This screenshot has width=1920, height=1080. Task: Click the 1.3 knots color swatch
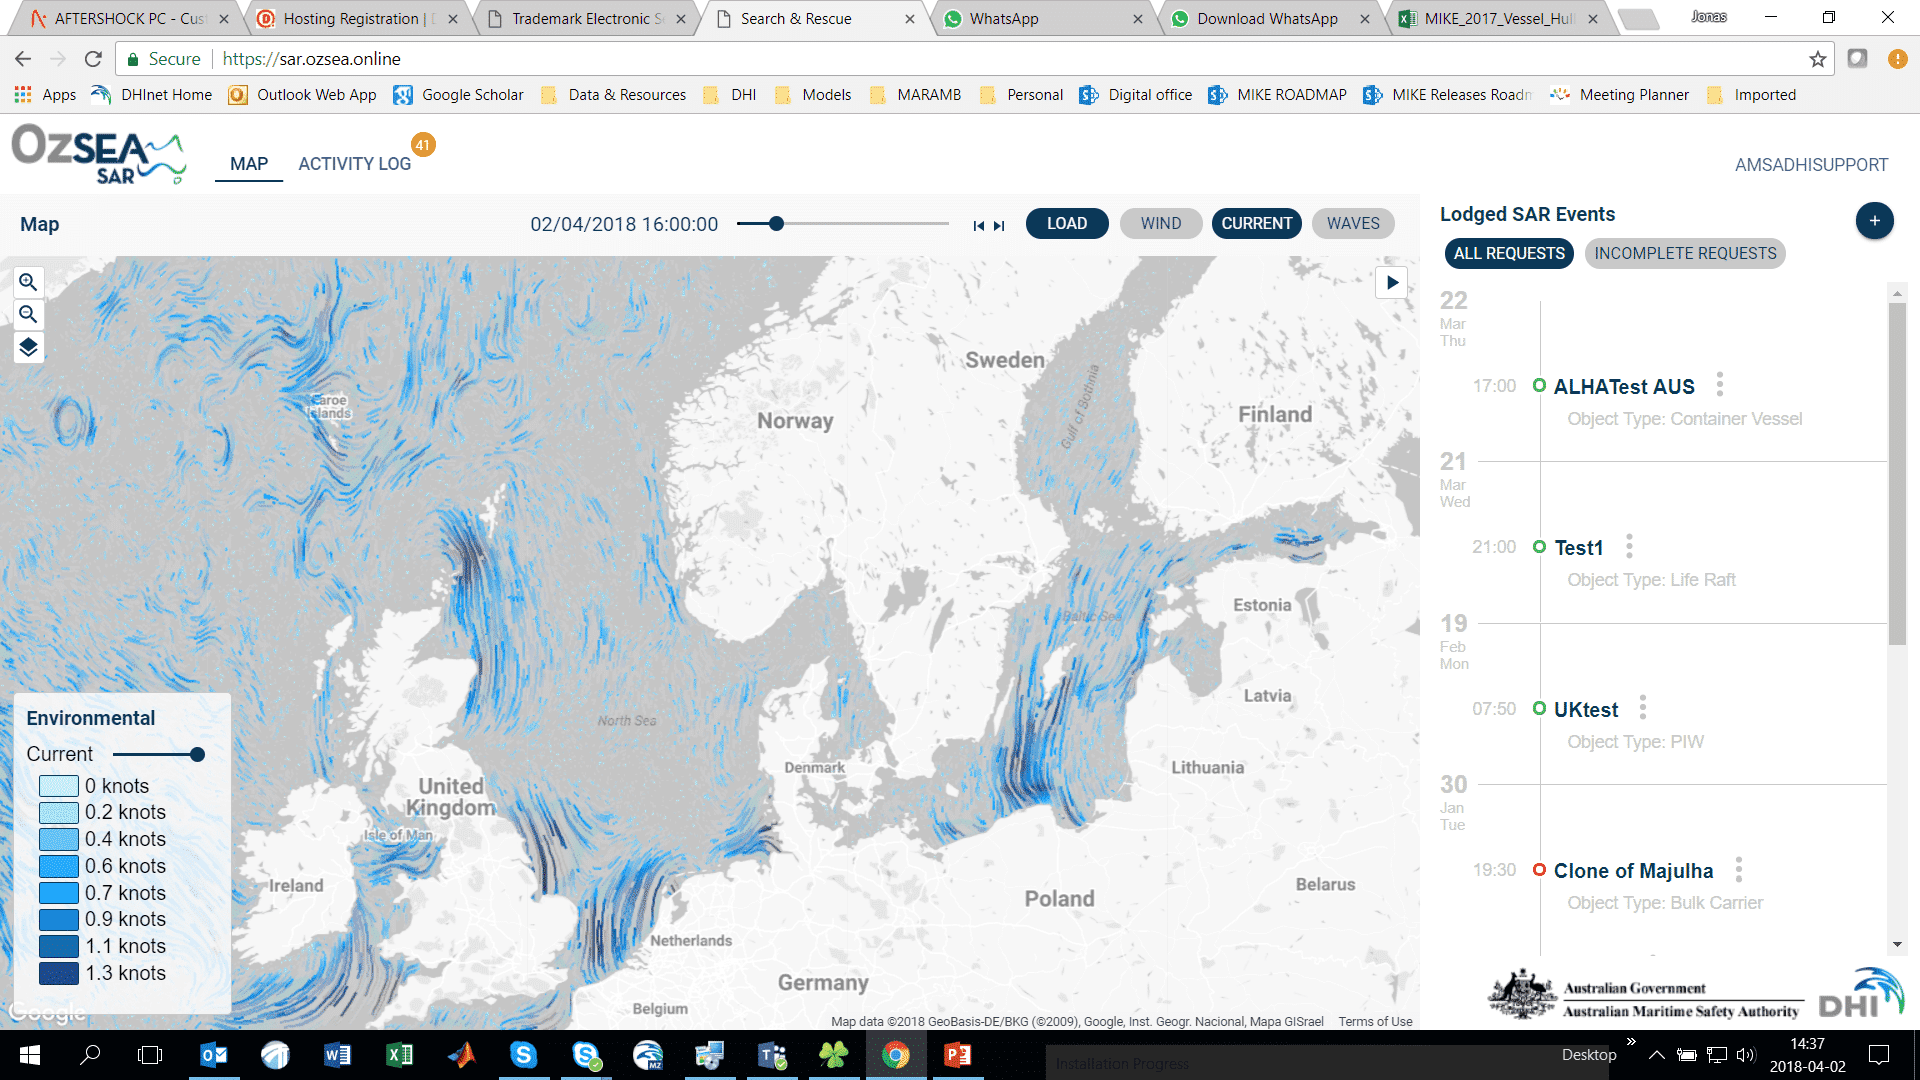tap(59, 973)
